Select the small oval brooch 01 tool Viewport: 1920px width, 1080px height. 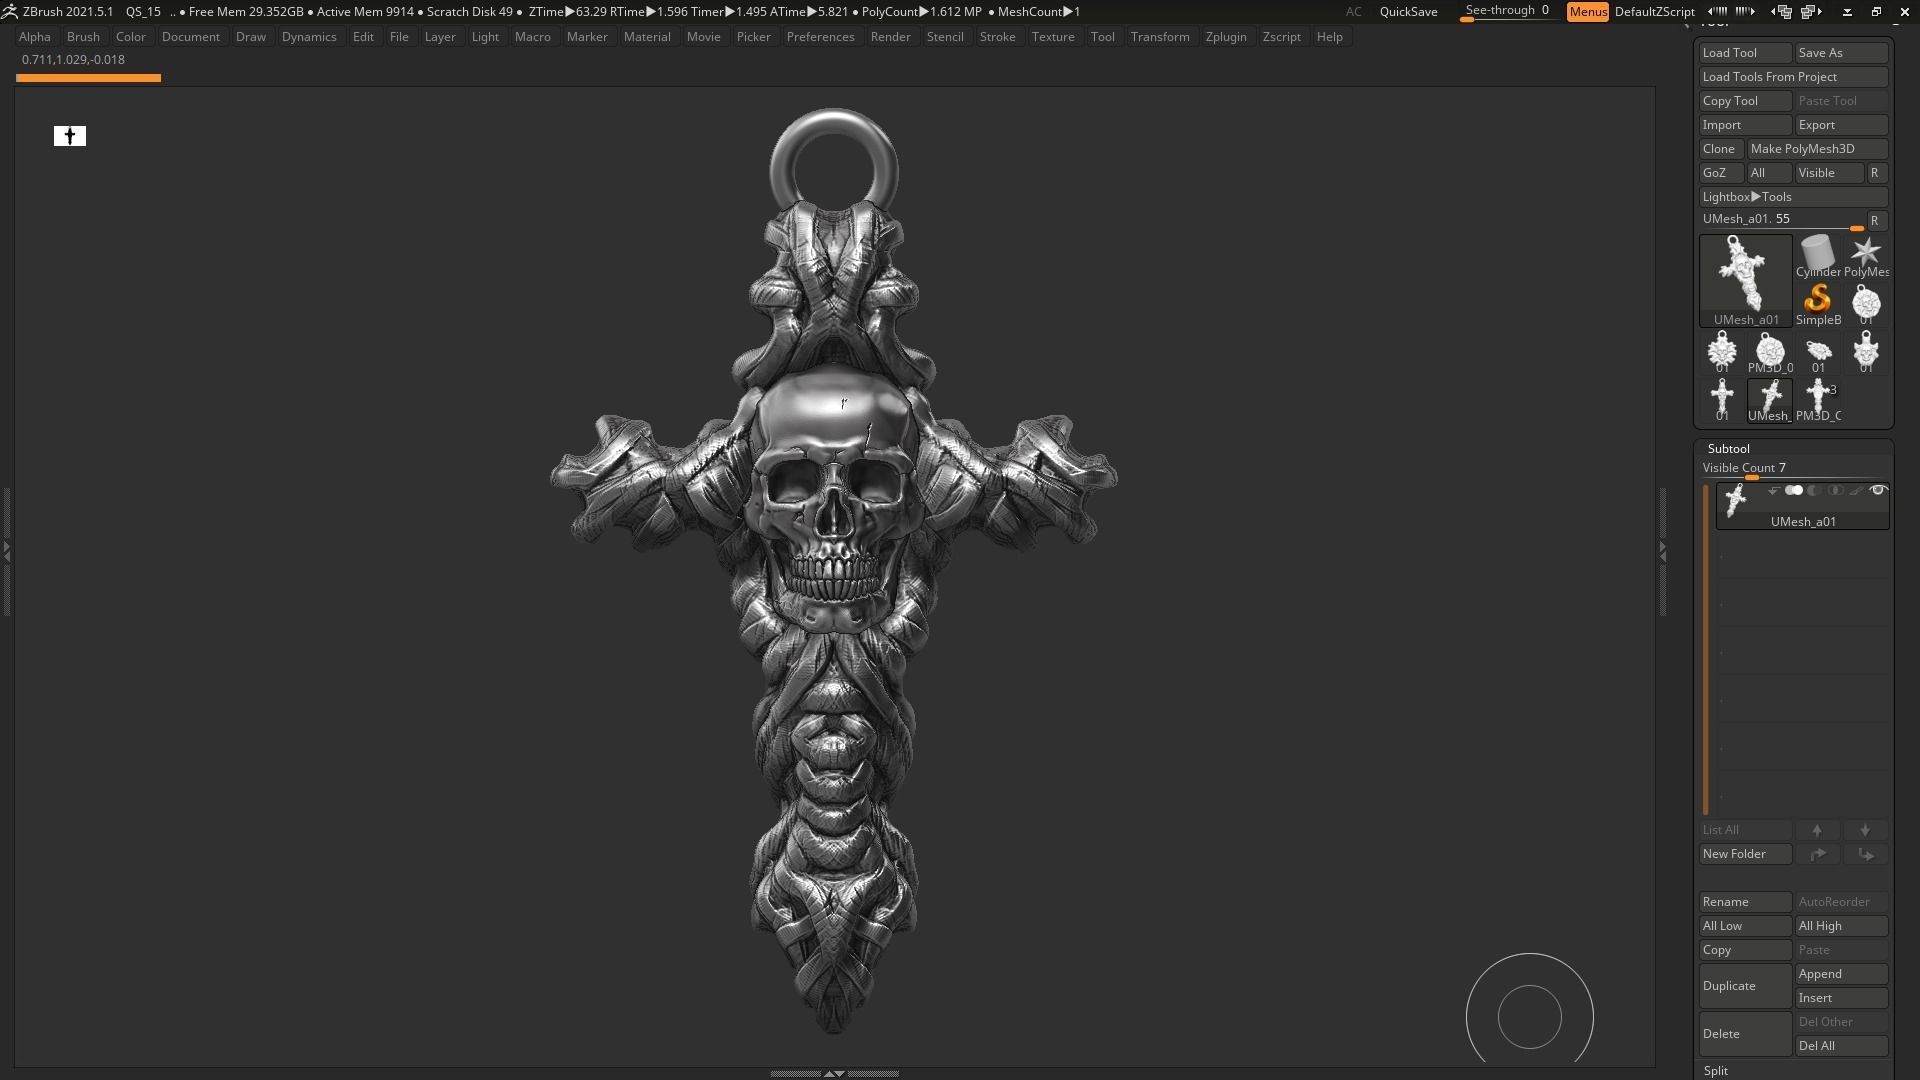1818,353
